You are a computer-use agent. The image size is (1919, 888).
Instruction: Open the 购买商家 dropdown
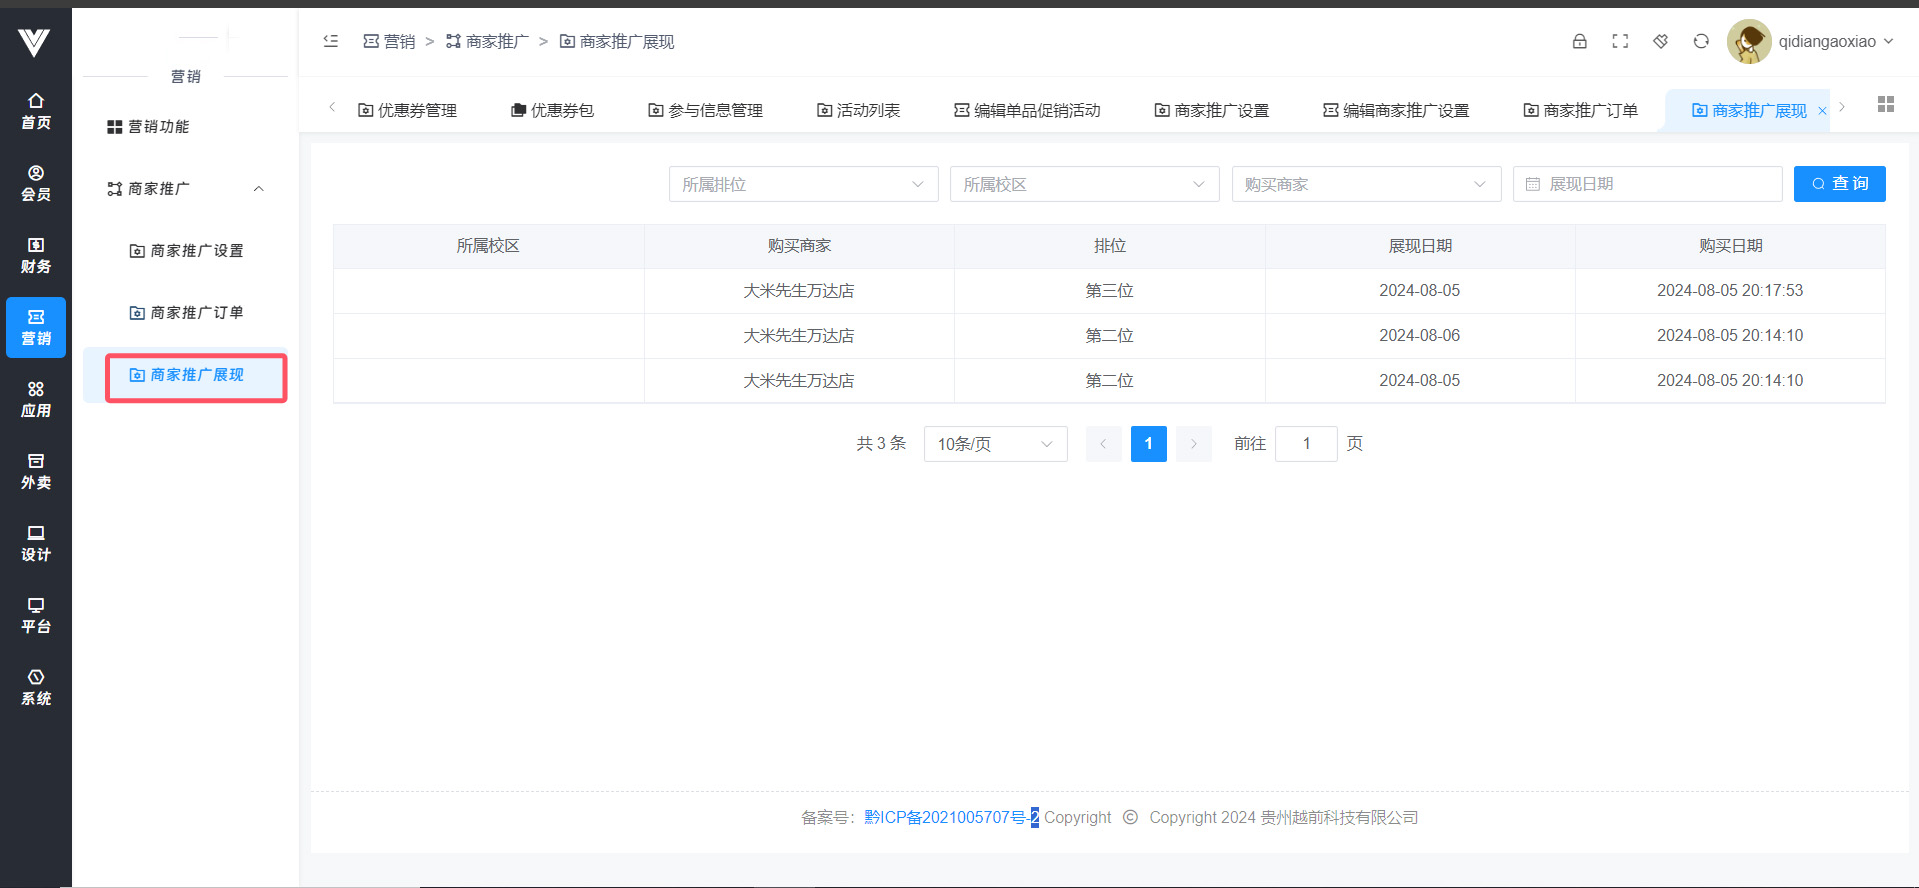(x=1365, y=184)
